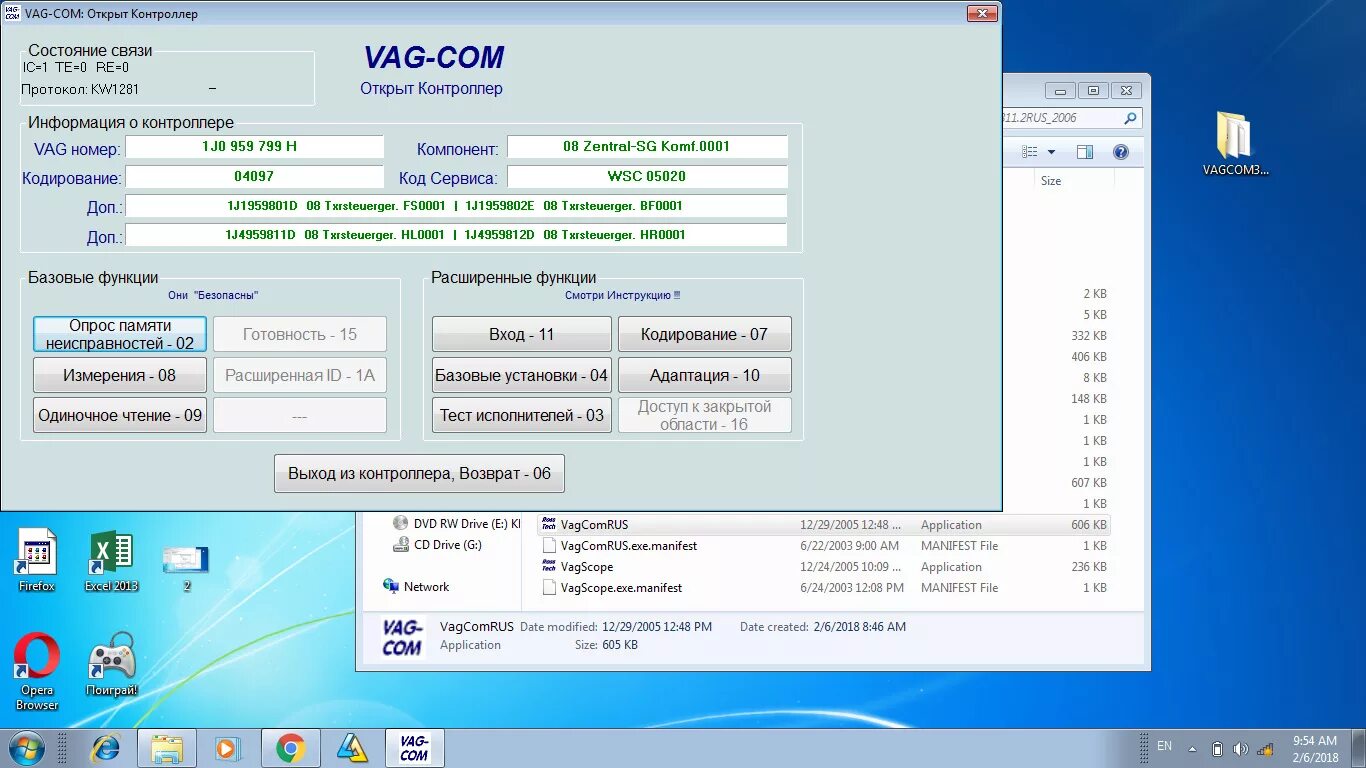Select the VAGCOM3... folder on desktop
This screenshot has height=768, width=1366.
click(x=1235, y=143)
